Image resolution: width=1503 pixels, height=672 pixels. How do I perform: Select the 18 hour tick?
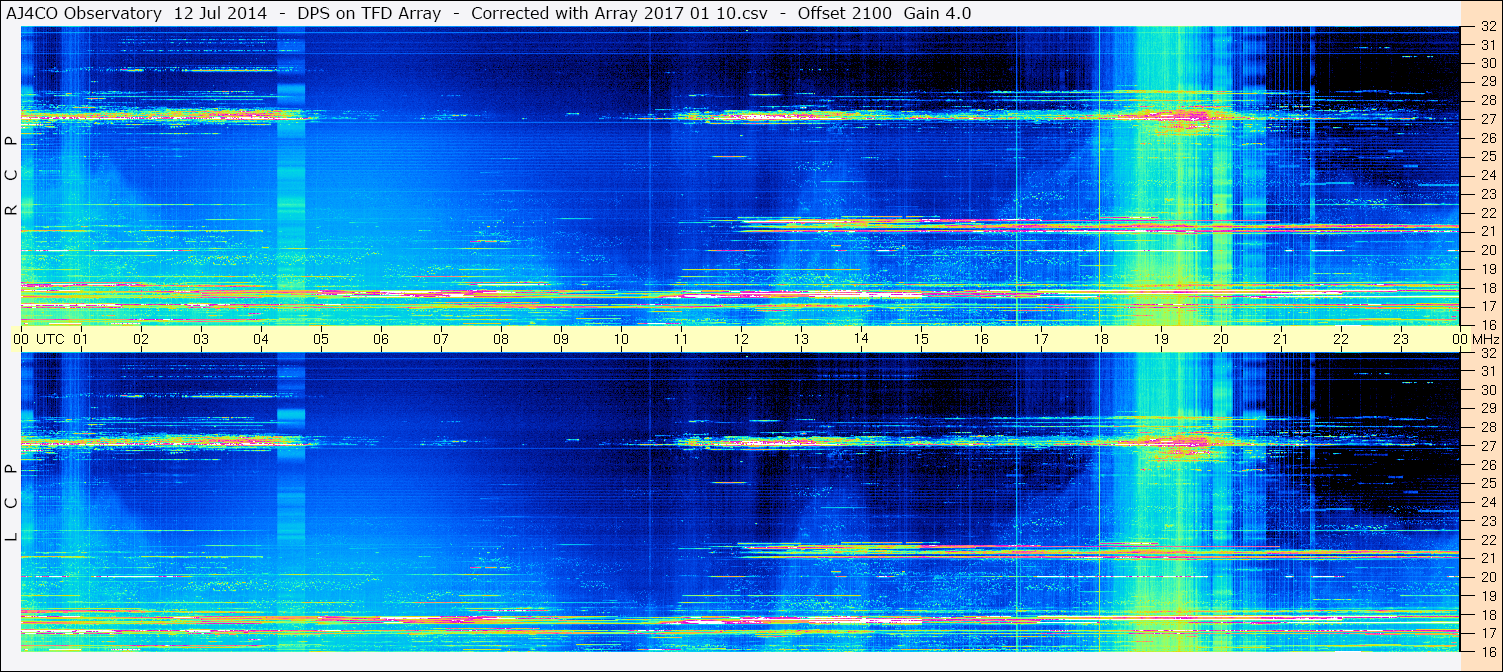[1101, 339]
